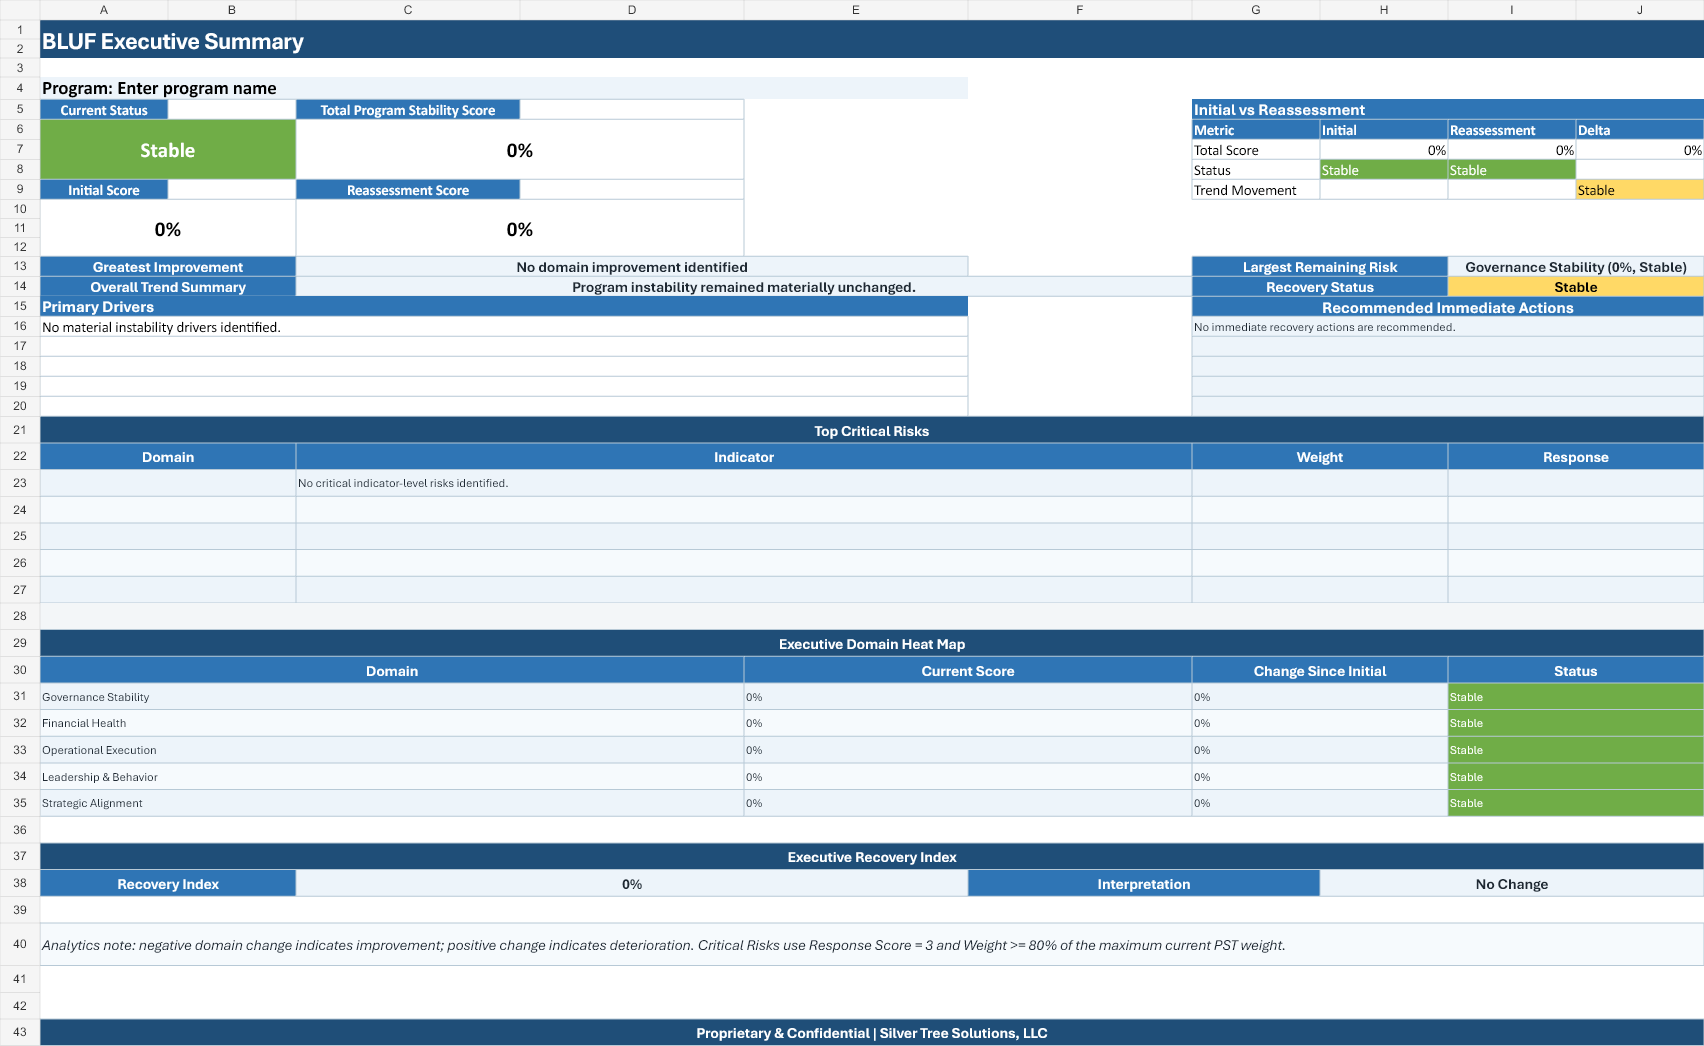Select 'Program instability remained materially unchanged.' cell
Viewport: 1704px width, 1046px height.
(744, 287)
